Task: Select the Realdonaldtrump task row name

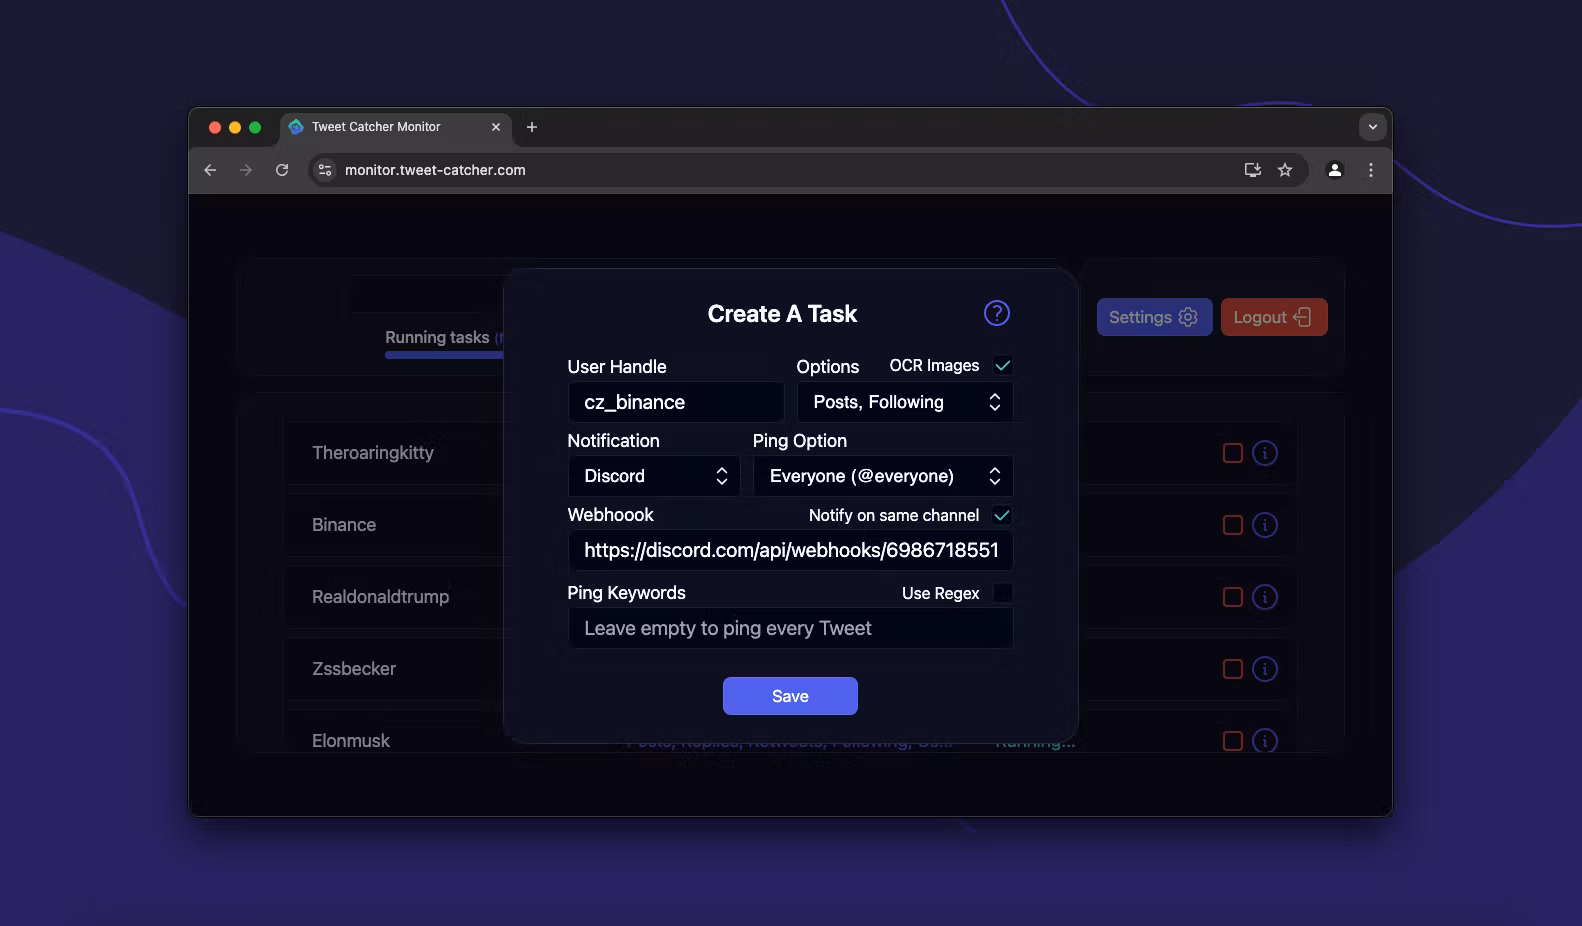Action: click(x=380, y=597)
